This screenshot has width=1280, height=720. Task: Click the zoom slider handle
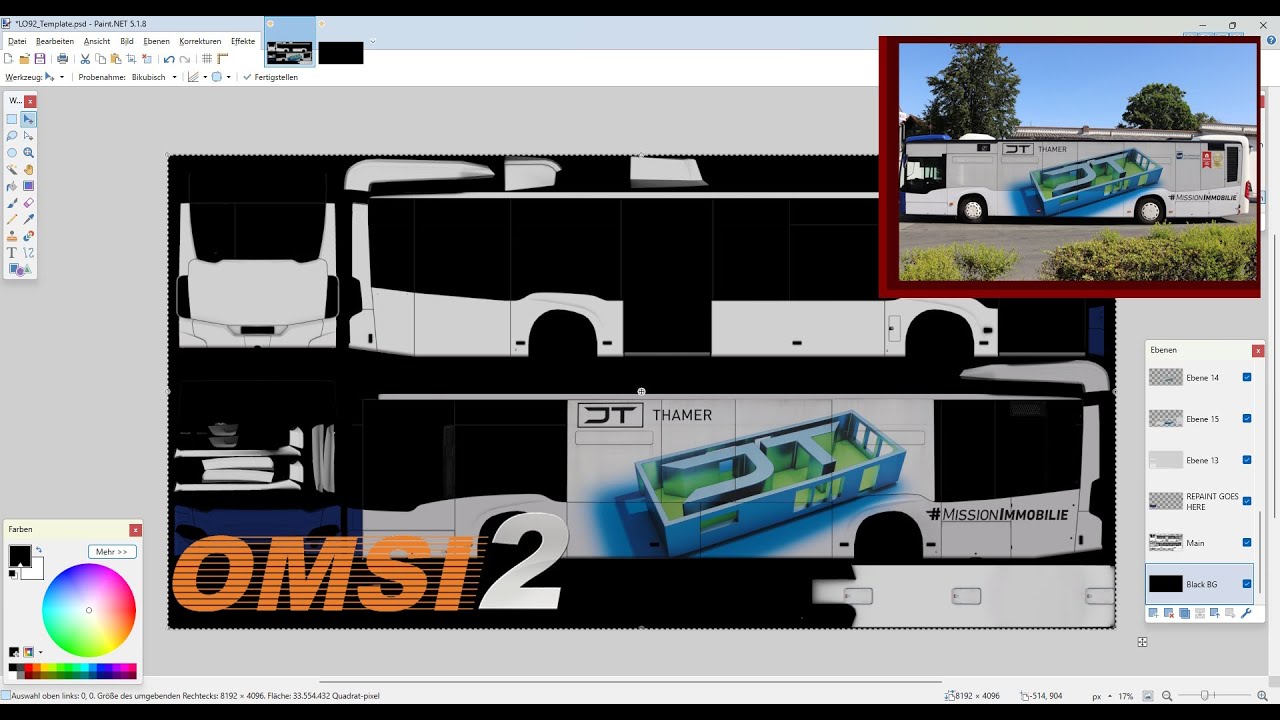click(x=1205, y=696)
